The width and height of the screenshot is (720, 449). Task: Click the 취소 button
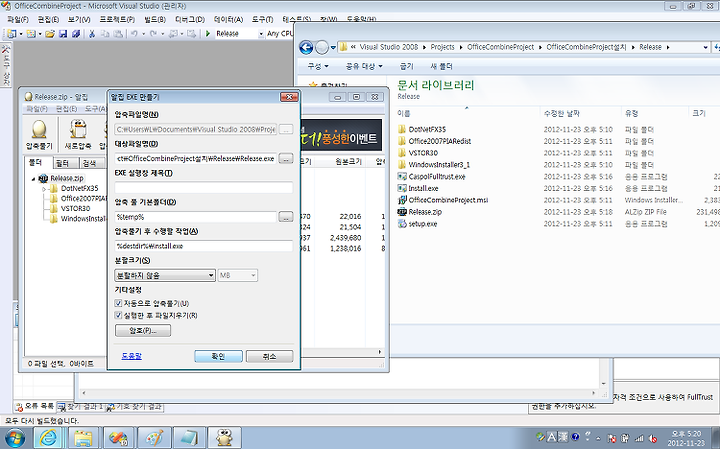(270, 356)
